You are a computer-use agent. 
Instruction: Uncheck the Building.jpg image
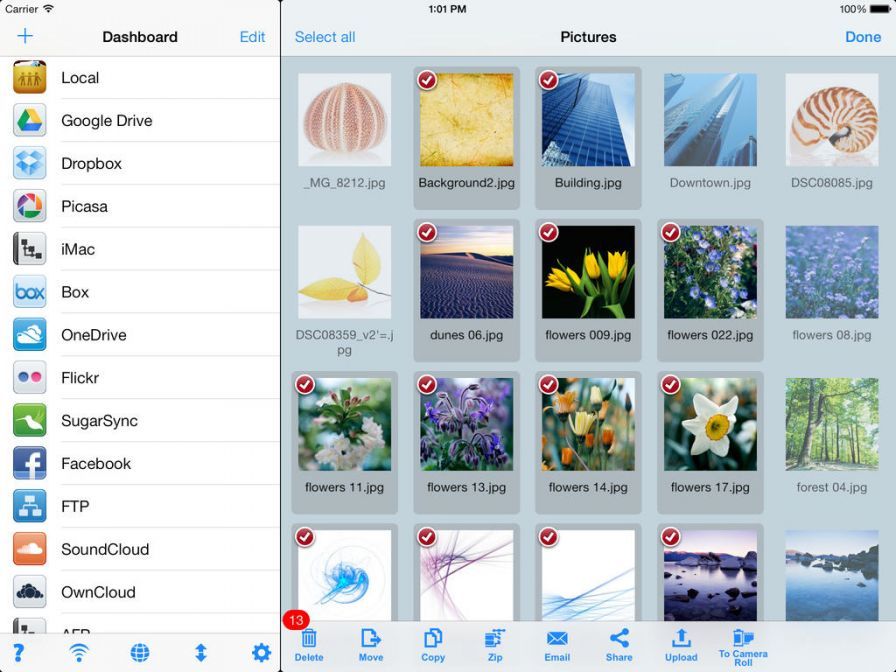[549, 80]
